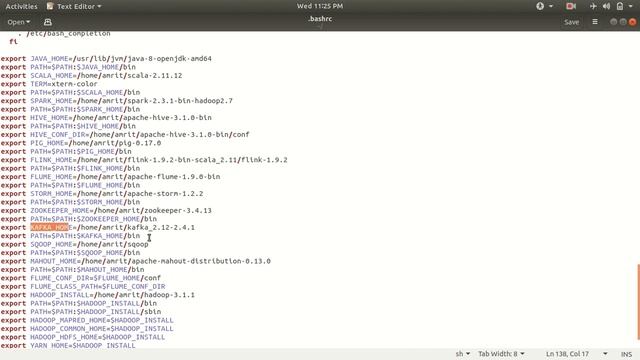Click the PATH=$PATH:$SQOOP_HOME/bin line
The width and height of the screenshot is (640, 360).
[70, 253]
